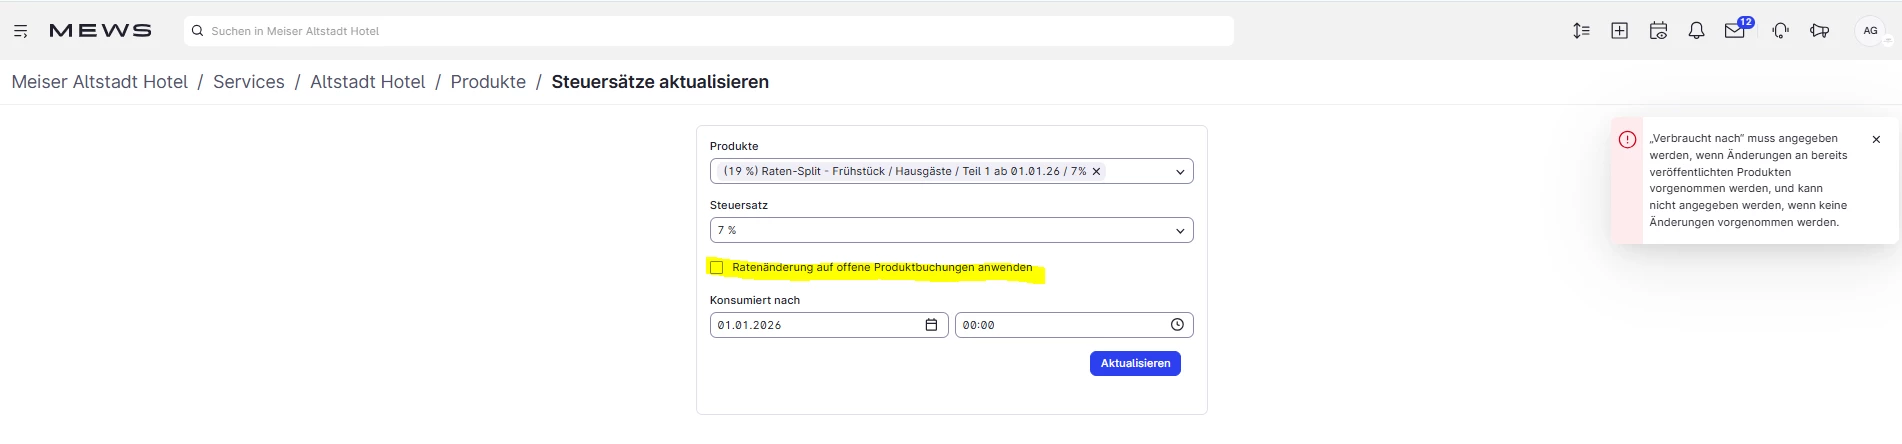
Task: Remove the selected Raten-Split product chip
Action: pos(1096,171)
